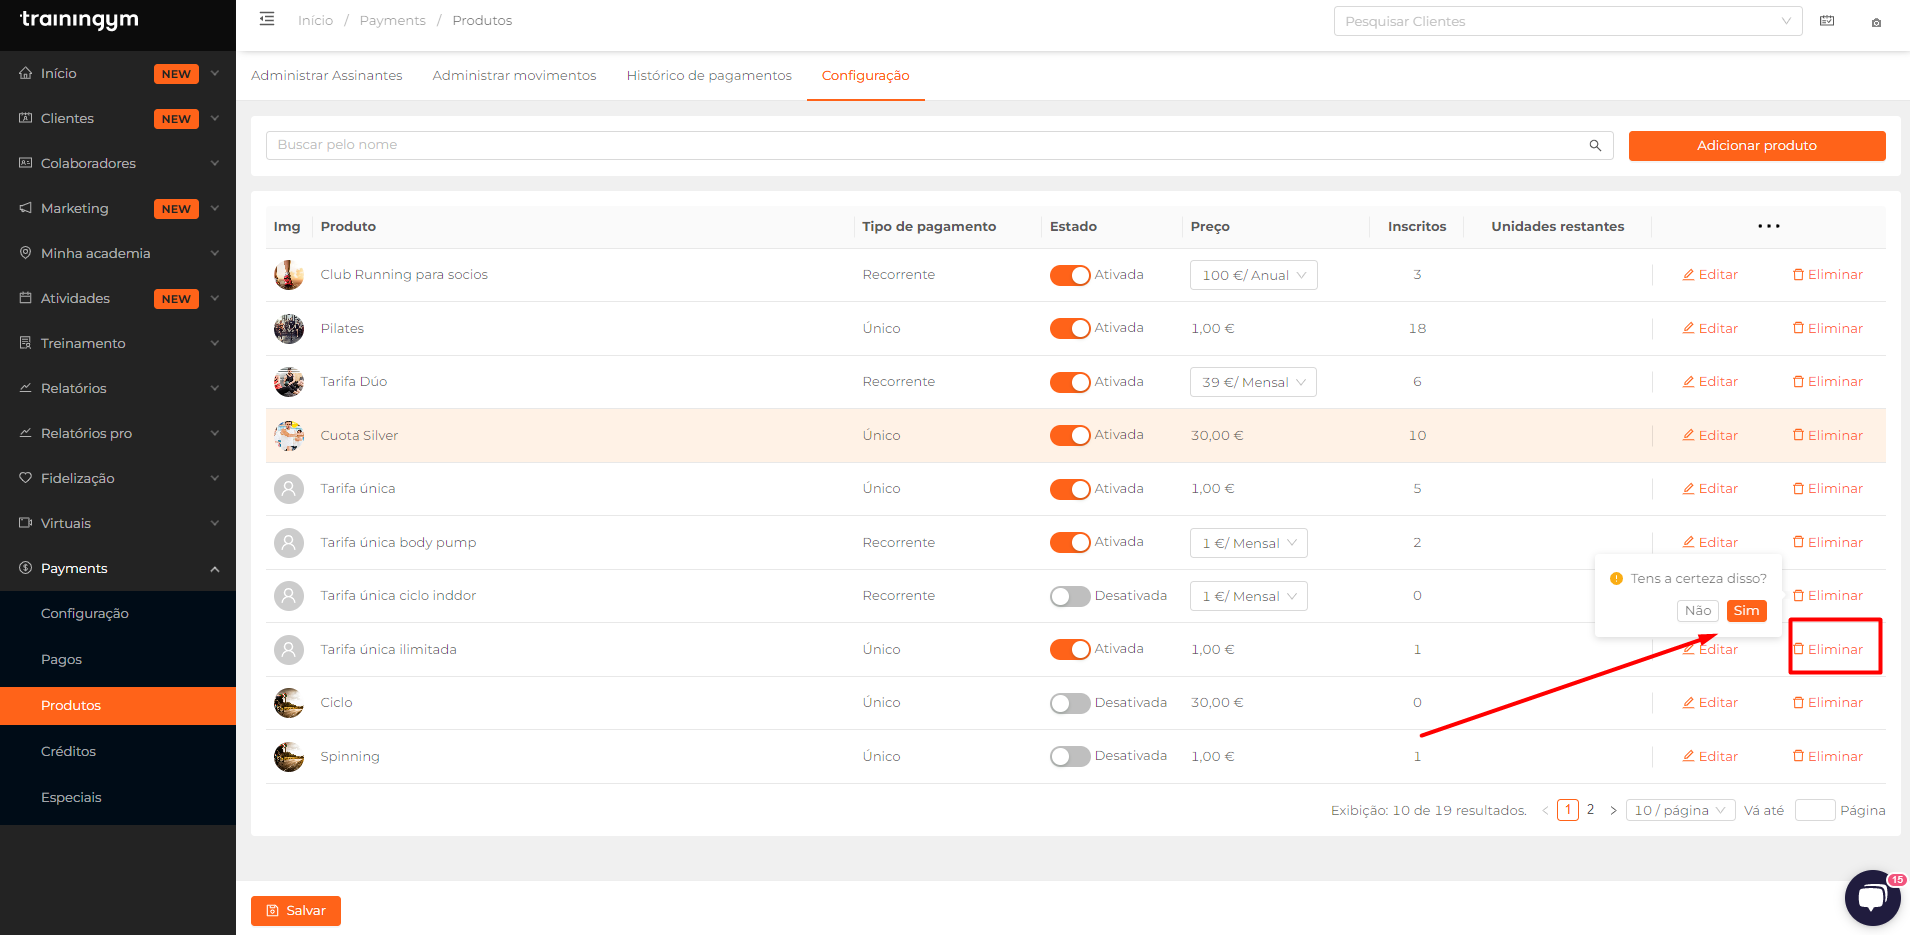1910x935 pixels.
Task: Delete the Ciclo product
Action: tap(1828, 703)
